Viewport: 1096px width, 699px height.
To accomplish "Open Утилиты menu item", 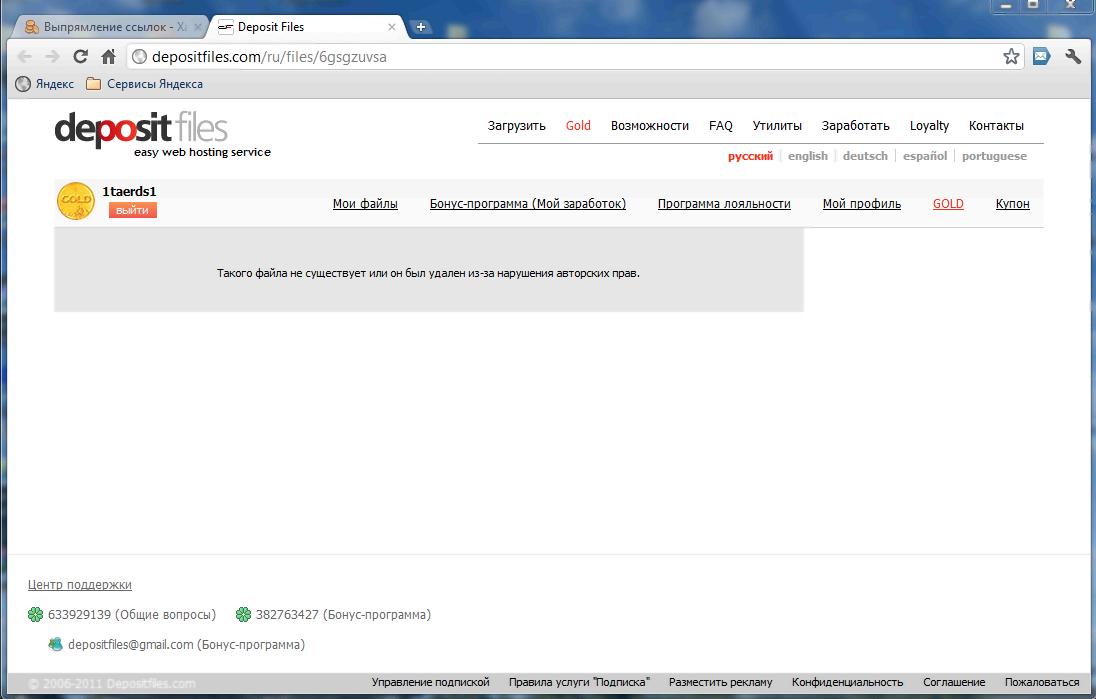I will (777, 126).
